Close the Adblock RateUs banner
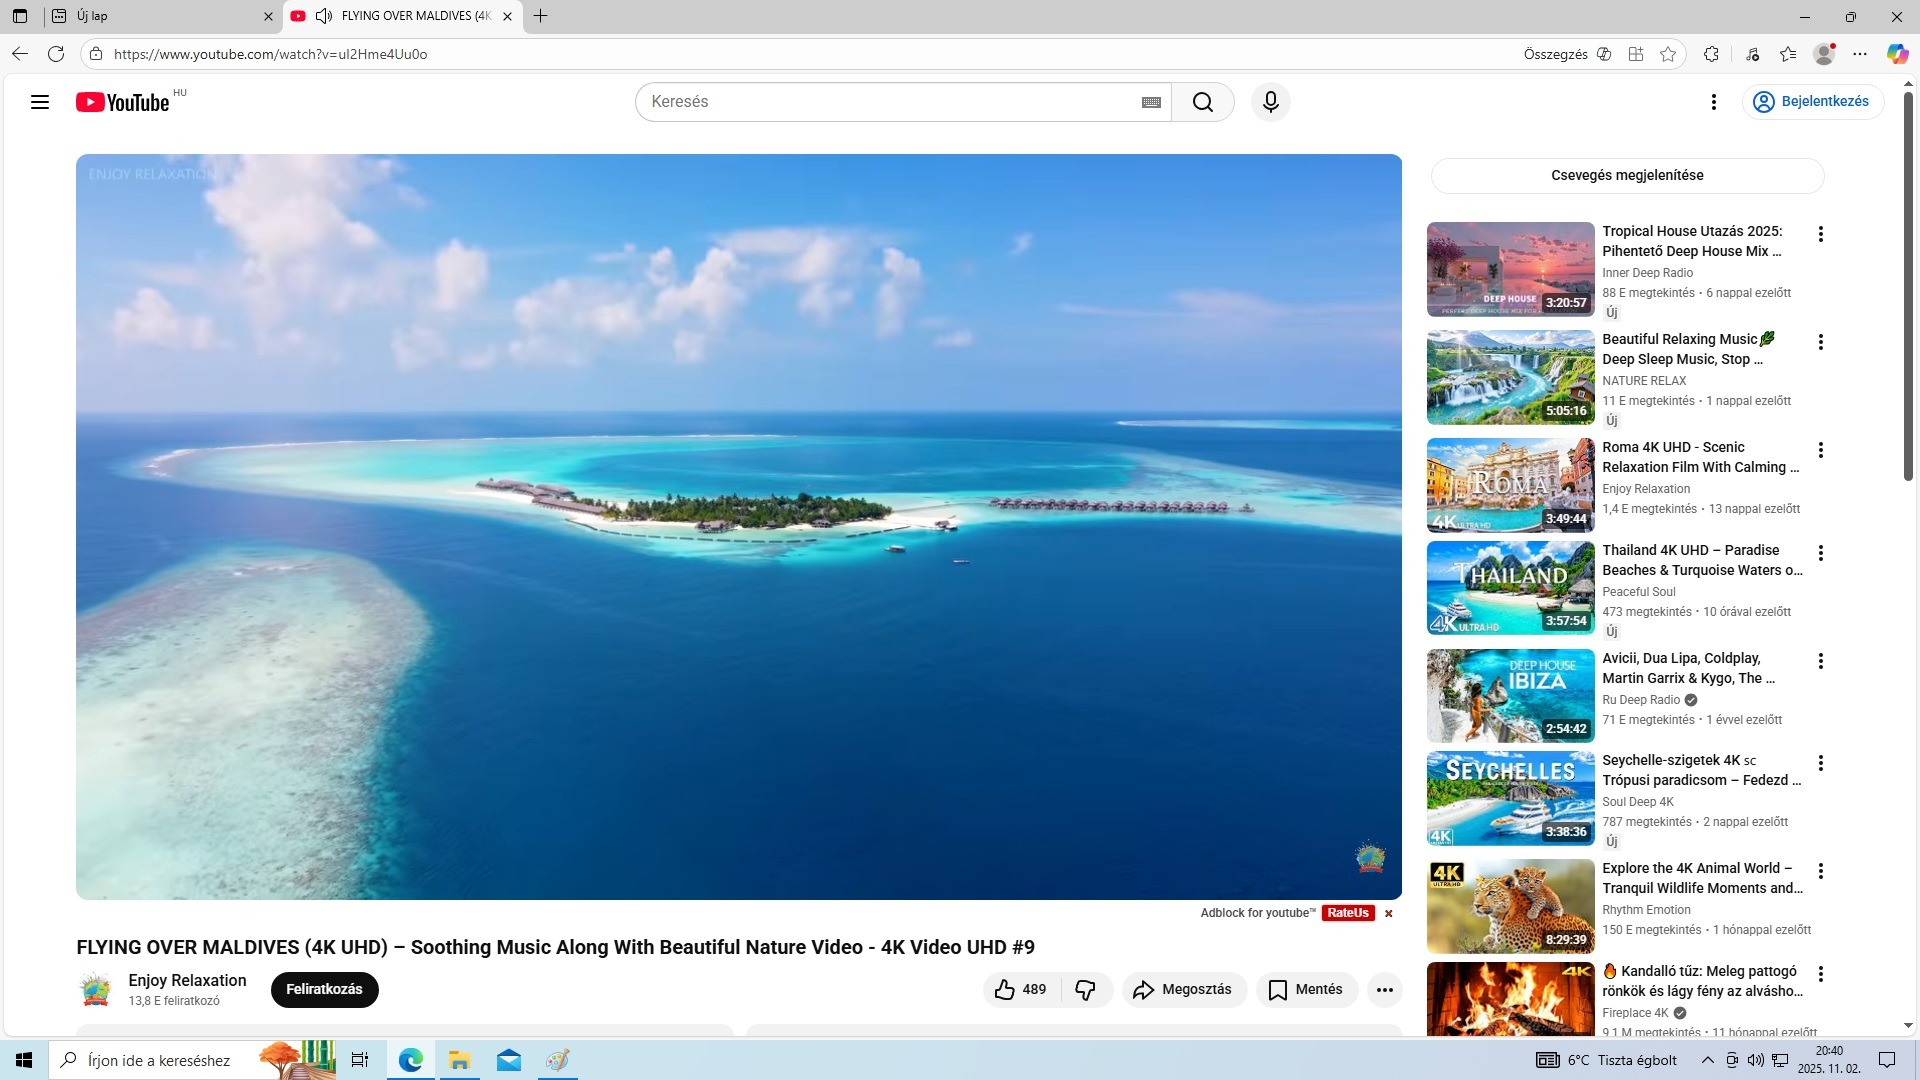1920x1080 pixels. (x=1388, y=913)
